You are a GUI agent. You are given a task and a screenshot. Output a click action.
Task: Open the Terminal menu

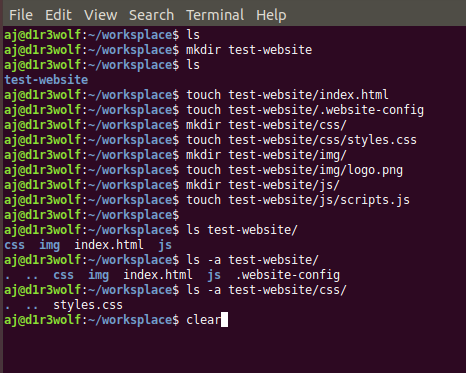coord(215,15)
